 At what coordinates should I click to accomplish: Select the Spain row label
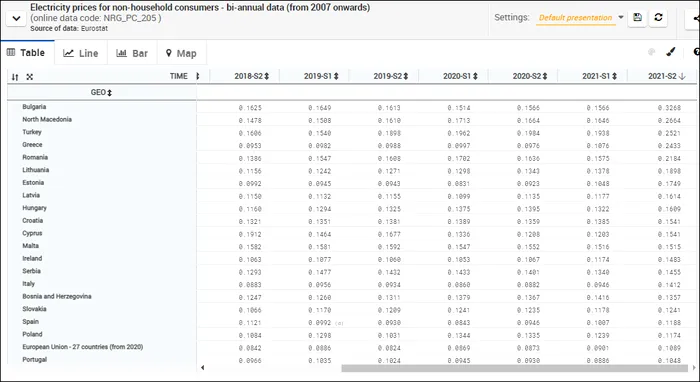coord(30,321)
